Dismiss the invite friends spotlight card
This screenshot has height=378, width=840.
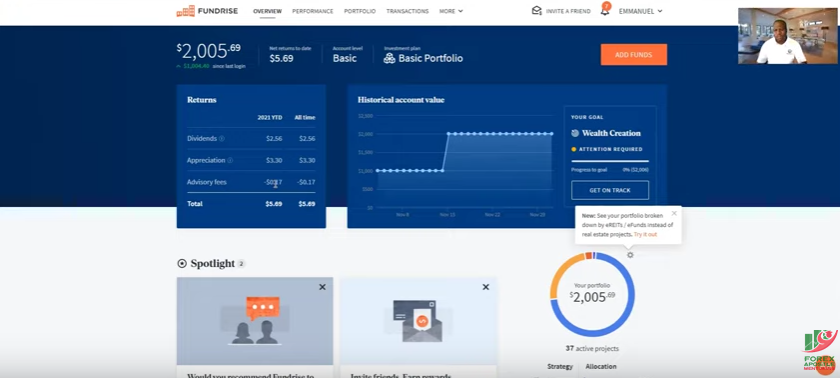point(486,287)
